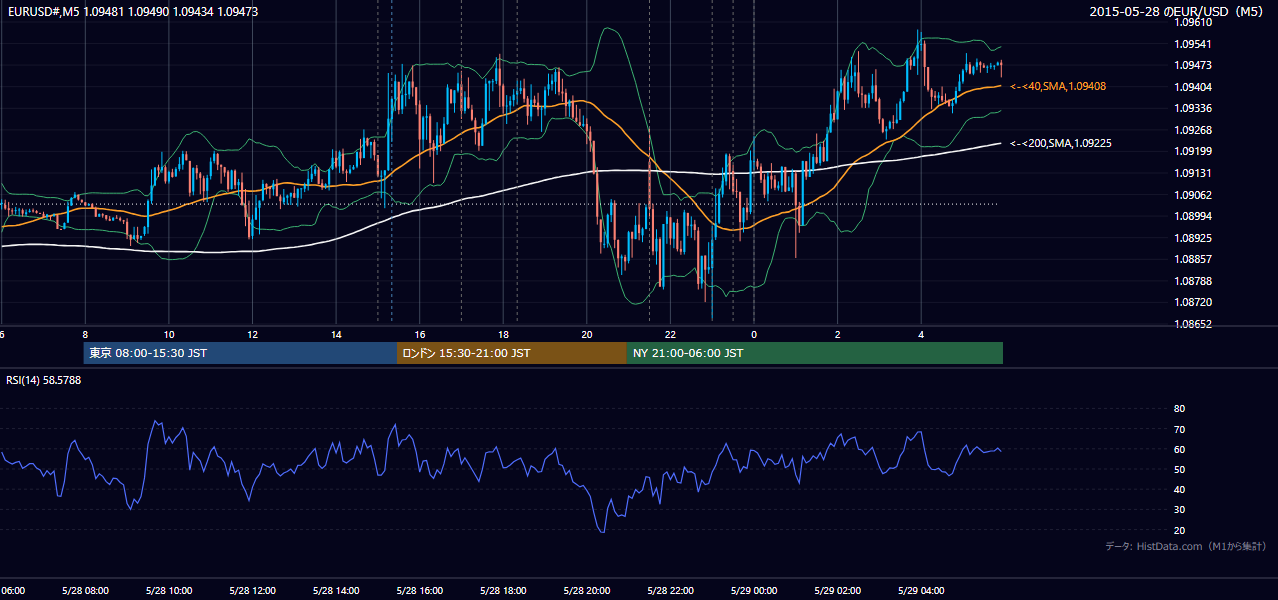Click the 2015-05-28 EUR/USD (M5) chart title
The width and height of the screenshot is (1278, 600).
tap(1177, 12)
